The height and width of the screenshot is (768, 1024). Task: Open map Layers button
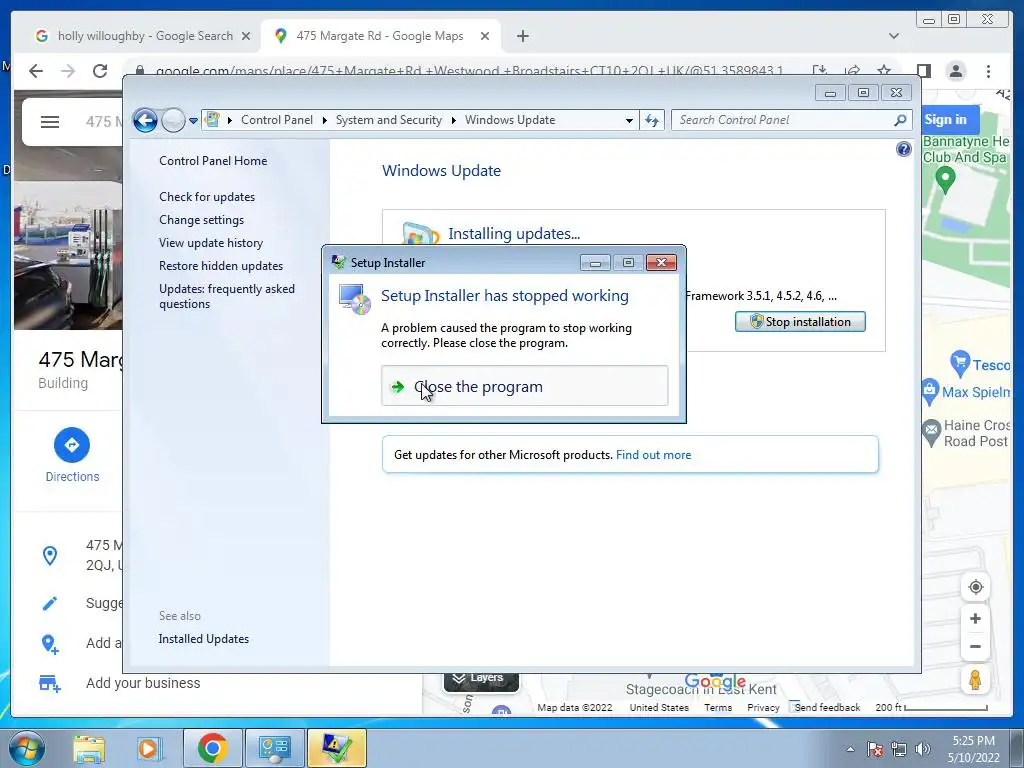pos(481,680)
